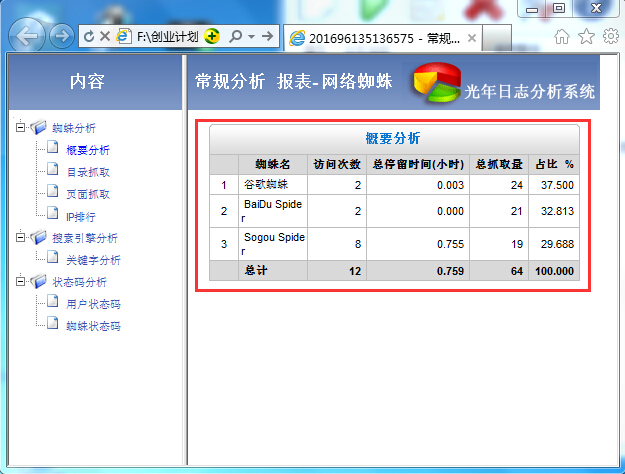Image resolution: width=625 pixels, height=474 pixels.
Task: Open the 用户状态码 report
Action: (93, 304)
